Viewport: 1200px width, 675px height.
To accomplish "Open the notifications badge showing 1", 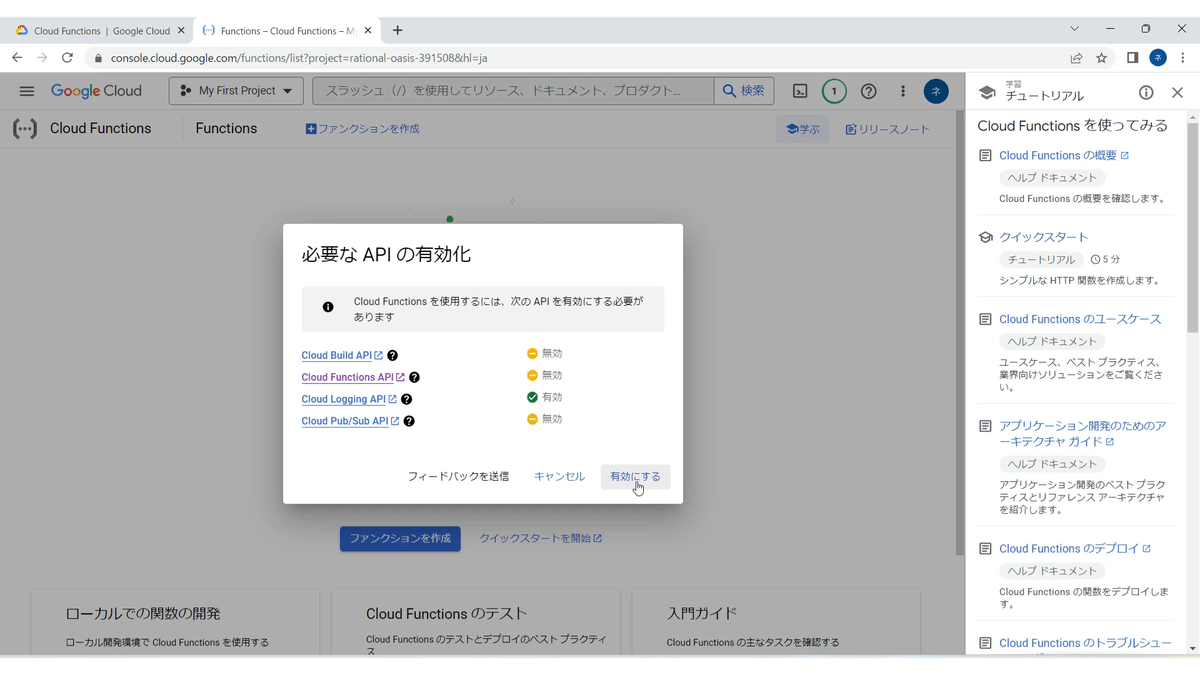I will pos(834,91).
